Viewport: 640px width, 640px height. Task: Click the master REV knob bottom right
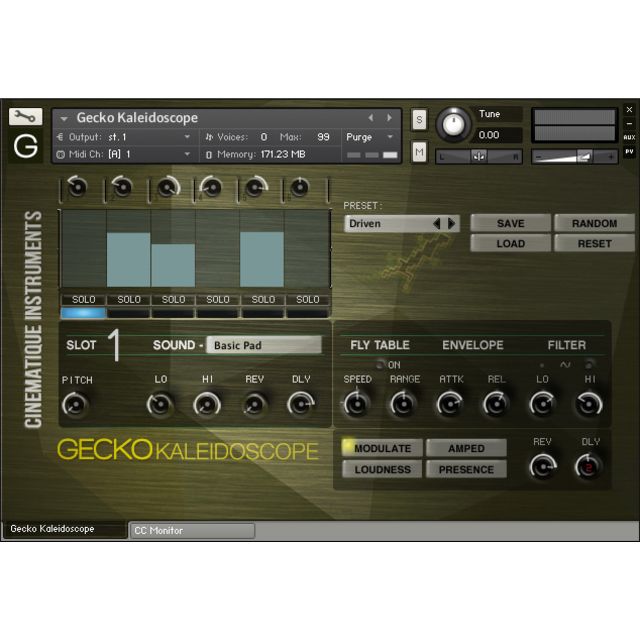pos(543,467)
